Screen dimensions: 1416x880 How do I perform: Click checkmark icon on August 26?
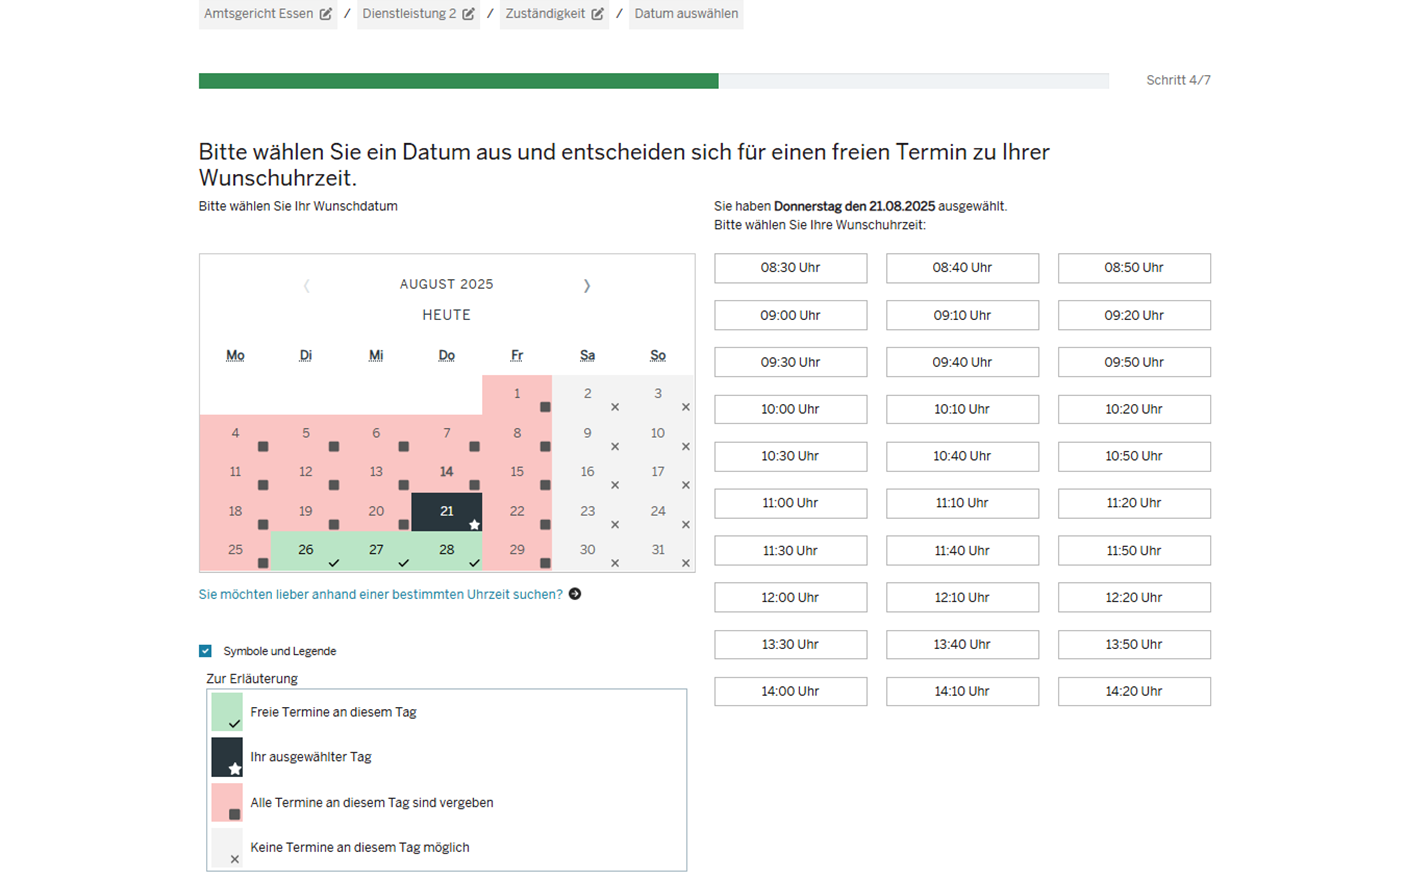pos(334,563)
